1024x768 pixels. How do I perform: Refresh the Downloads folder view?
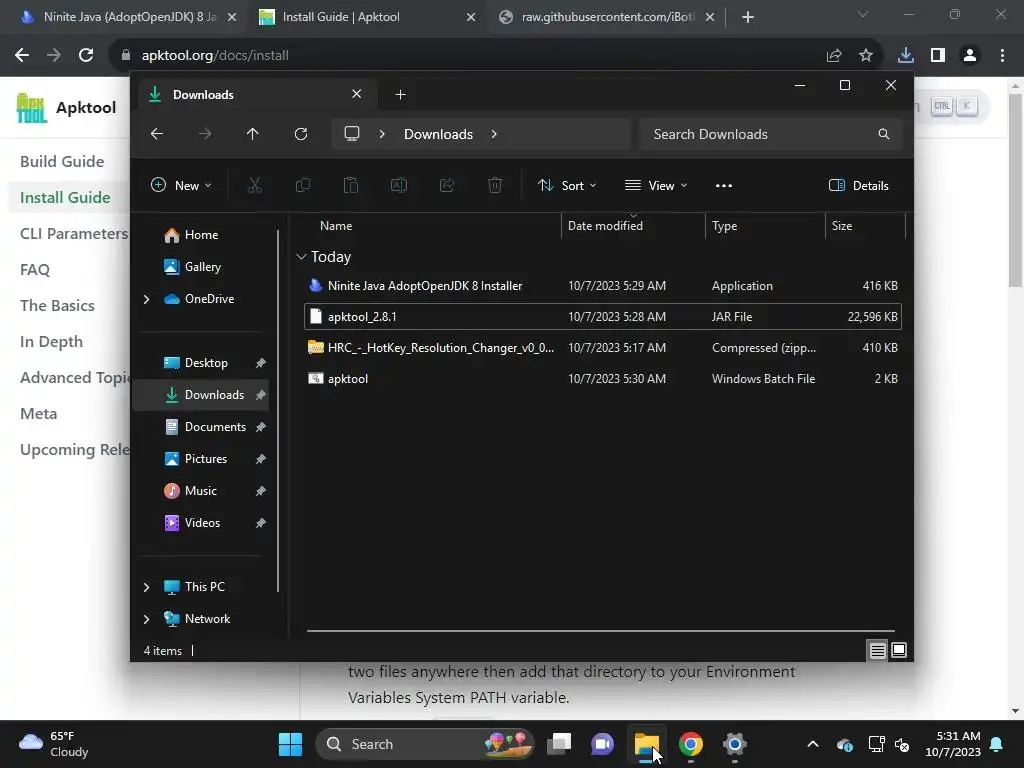coord(300,134)
